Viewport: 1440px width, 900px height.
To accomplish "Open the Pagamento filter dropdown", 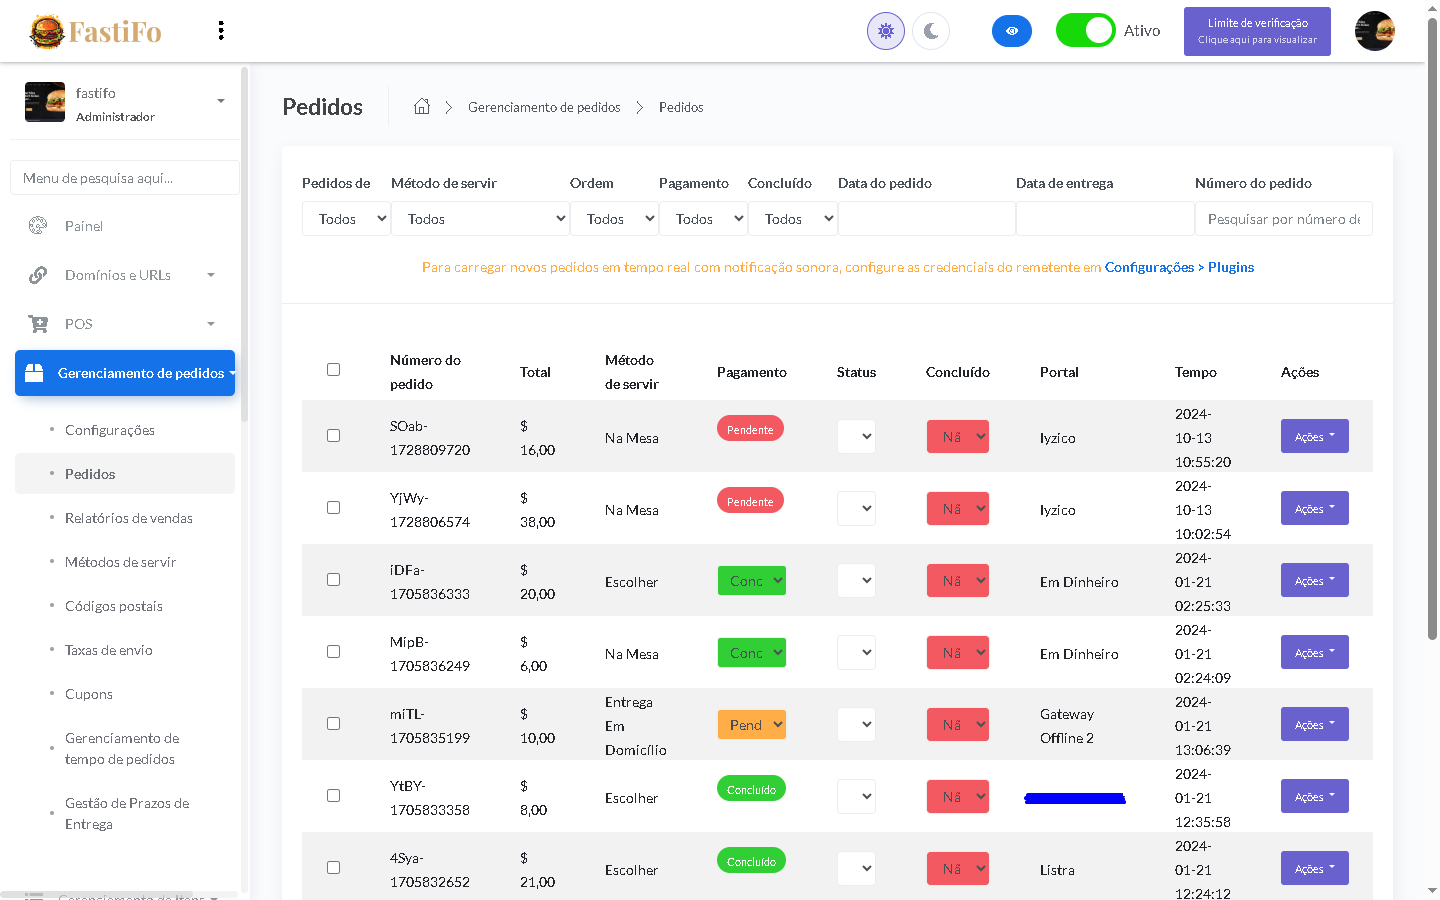I will 703,219.
